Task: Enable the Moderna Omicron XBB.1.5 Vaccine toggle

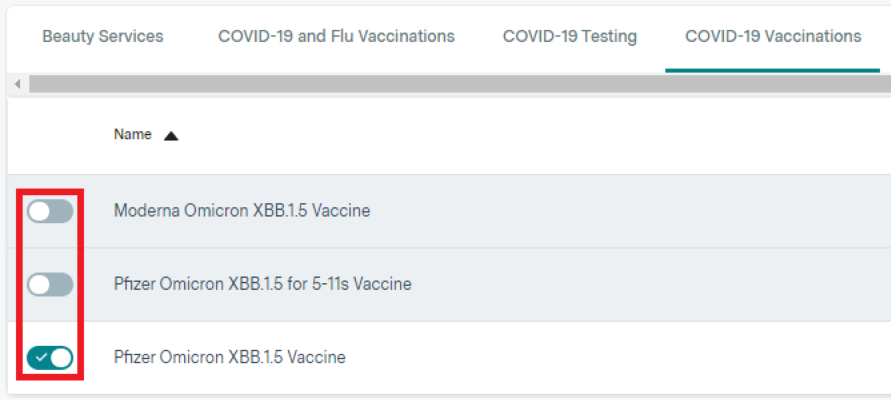Action: point(50,211)
